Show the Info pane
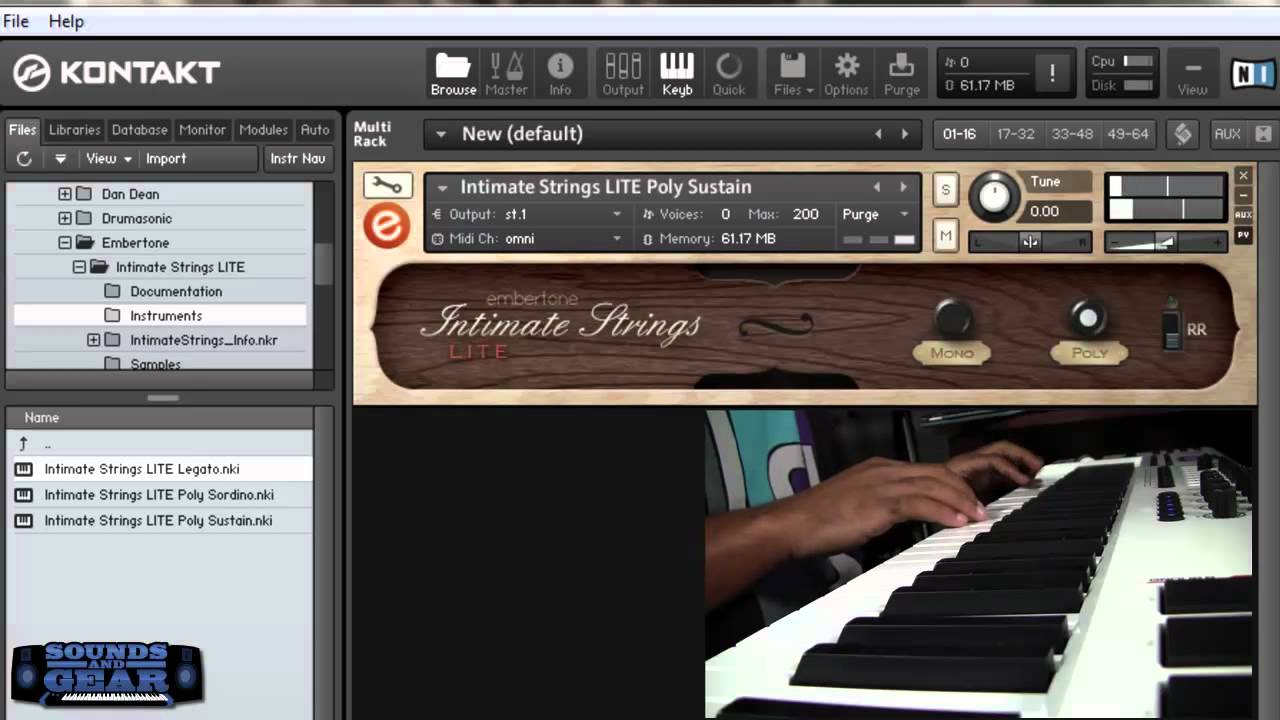The height and width of the screenshot is (720, 1280). point(560,75)
